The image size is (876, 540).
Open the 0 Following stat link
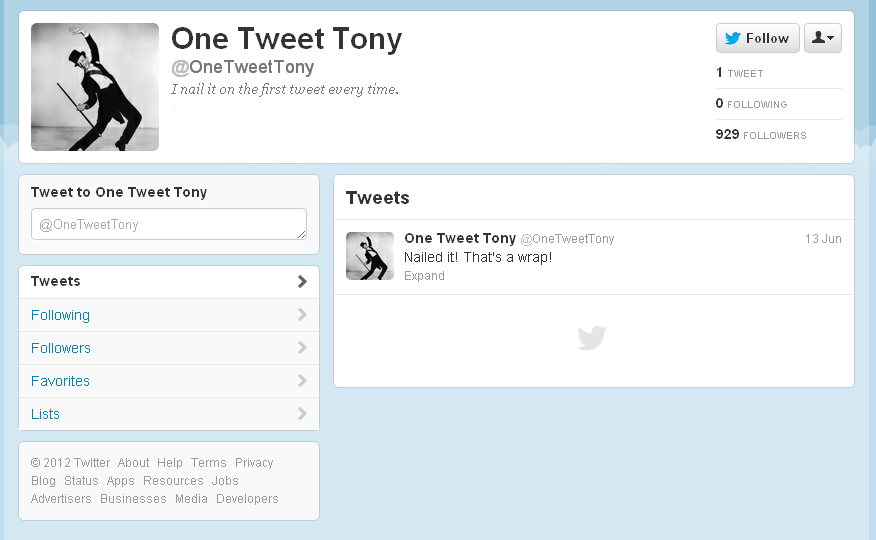pos(751,104)
